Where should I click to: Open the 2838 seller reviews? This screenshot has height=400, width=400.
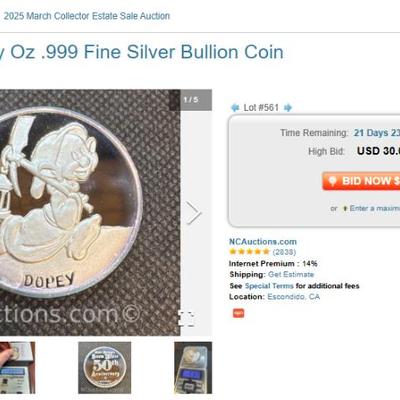(x=284, y=252)
